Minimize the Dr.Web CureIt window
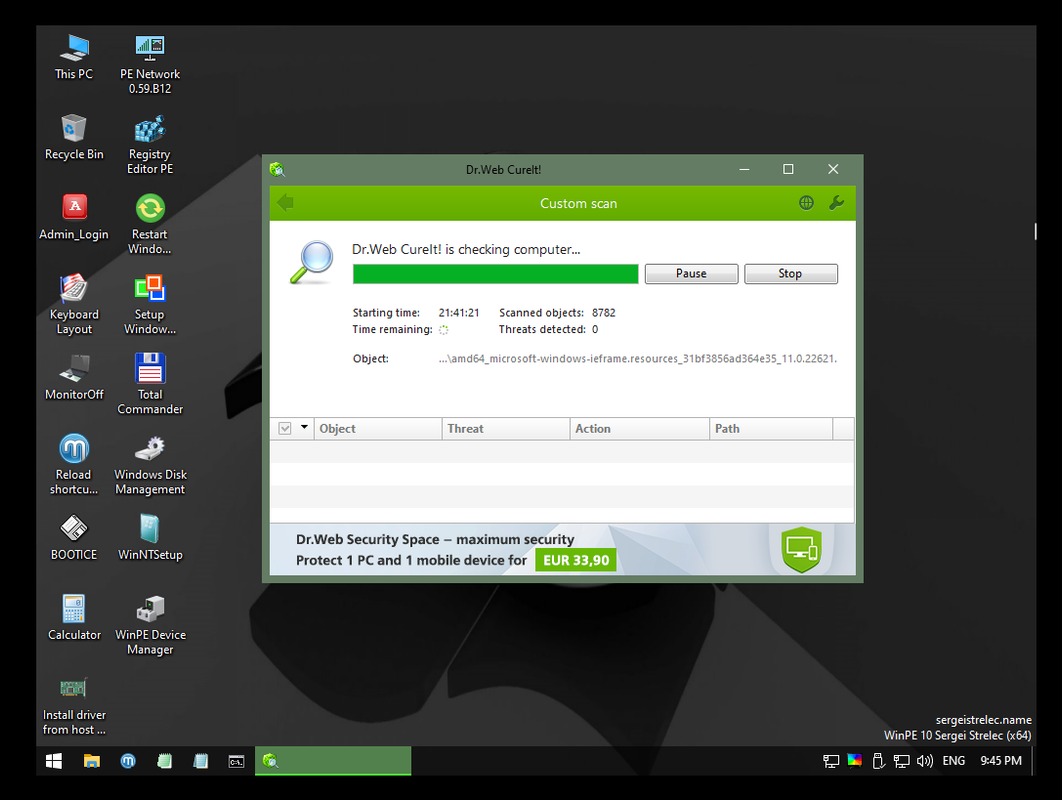Image resolution: width=1062 pixels, height=800 pixels. pyautogui.click(x=744, y=169)
